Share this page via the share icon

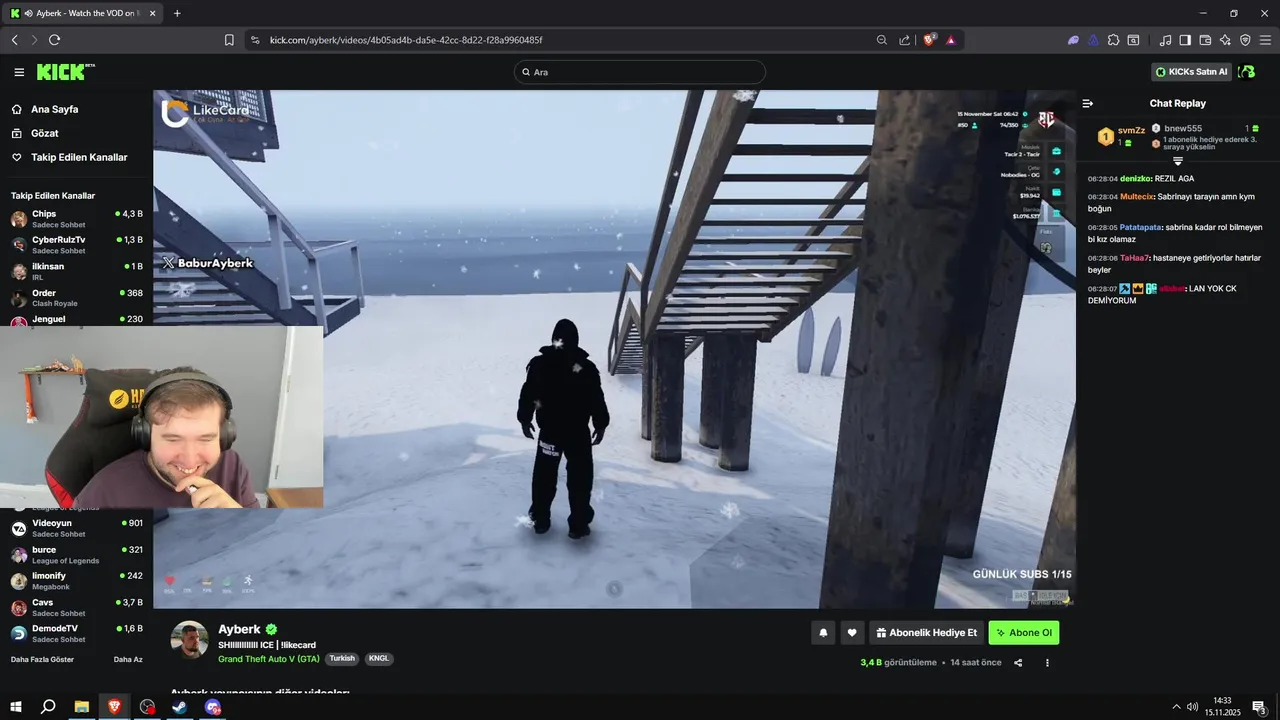pyautogui.click(x=905, y=40)
